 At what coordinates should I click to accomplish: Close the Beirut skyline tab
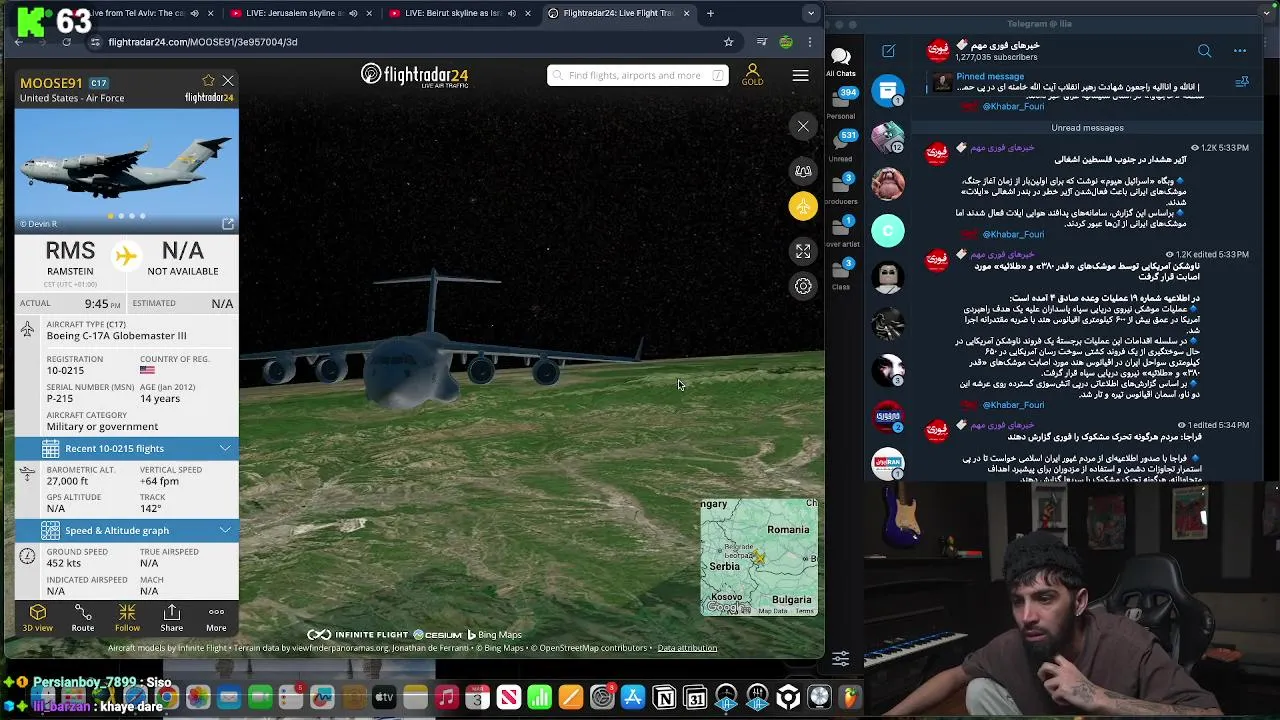coord(528,13)
